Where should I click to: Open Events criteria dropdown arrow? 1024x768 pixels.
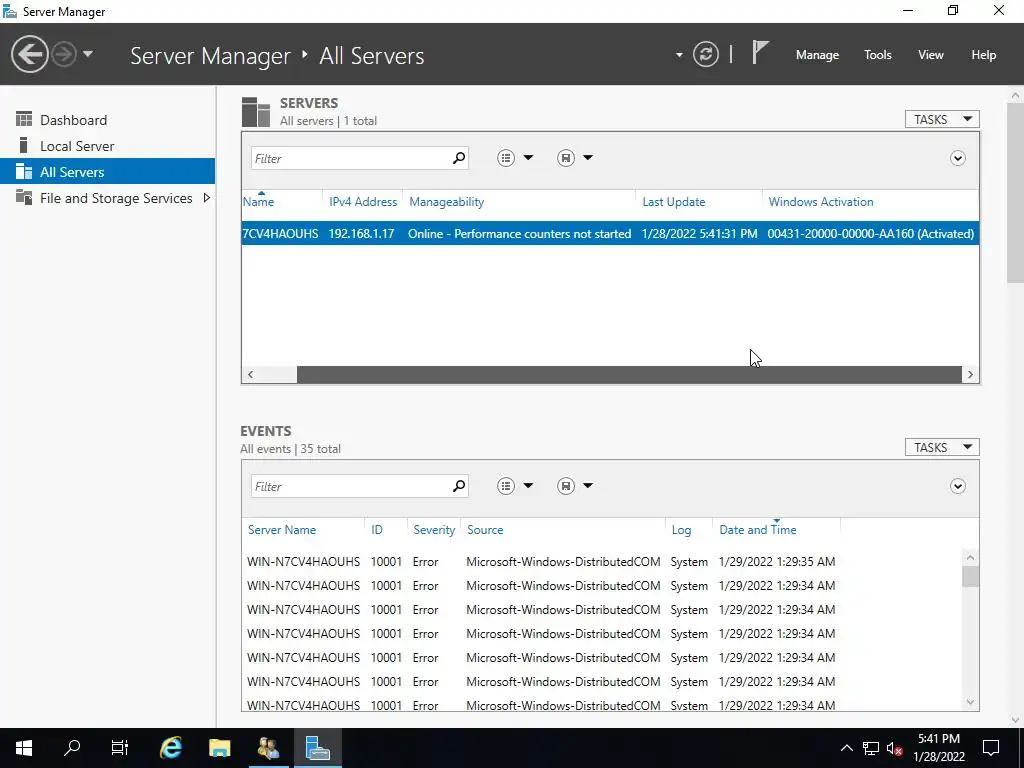[528, 486]
